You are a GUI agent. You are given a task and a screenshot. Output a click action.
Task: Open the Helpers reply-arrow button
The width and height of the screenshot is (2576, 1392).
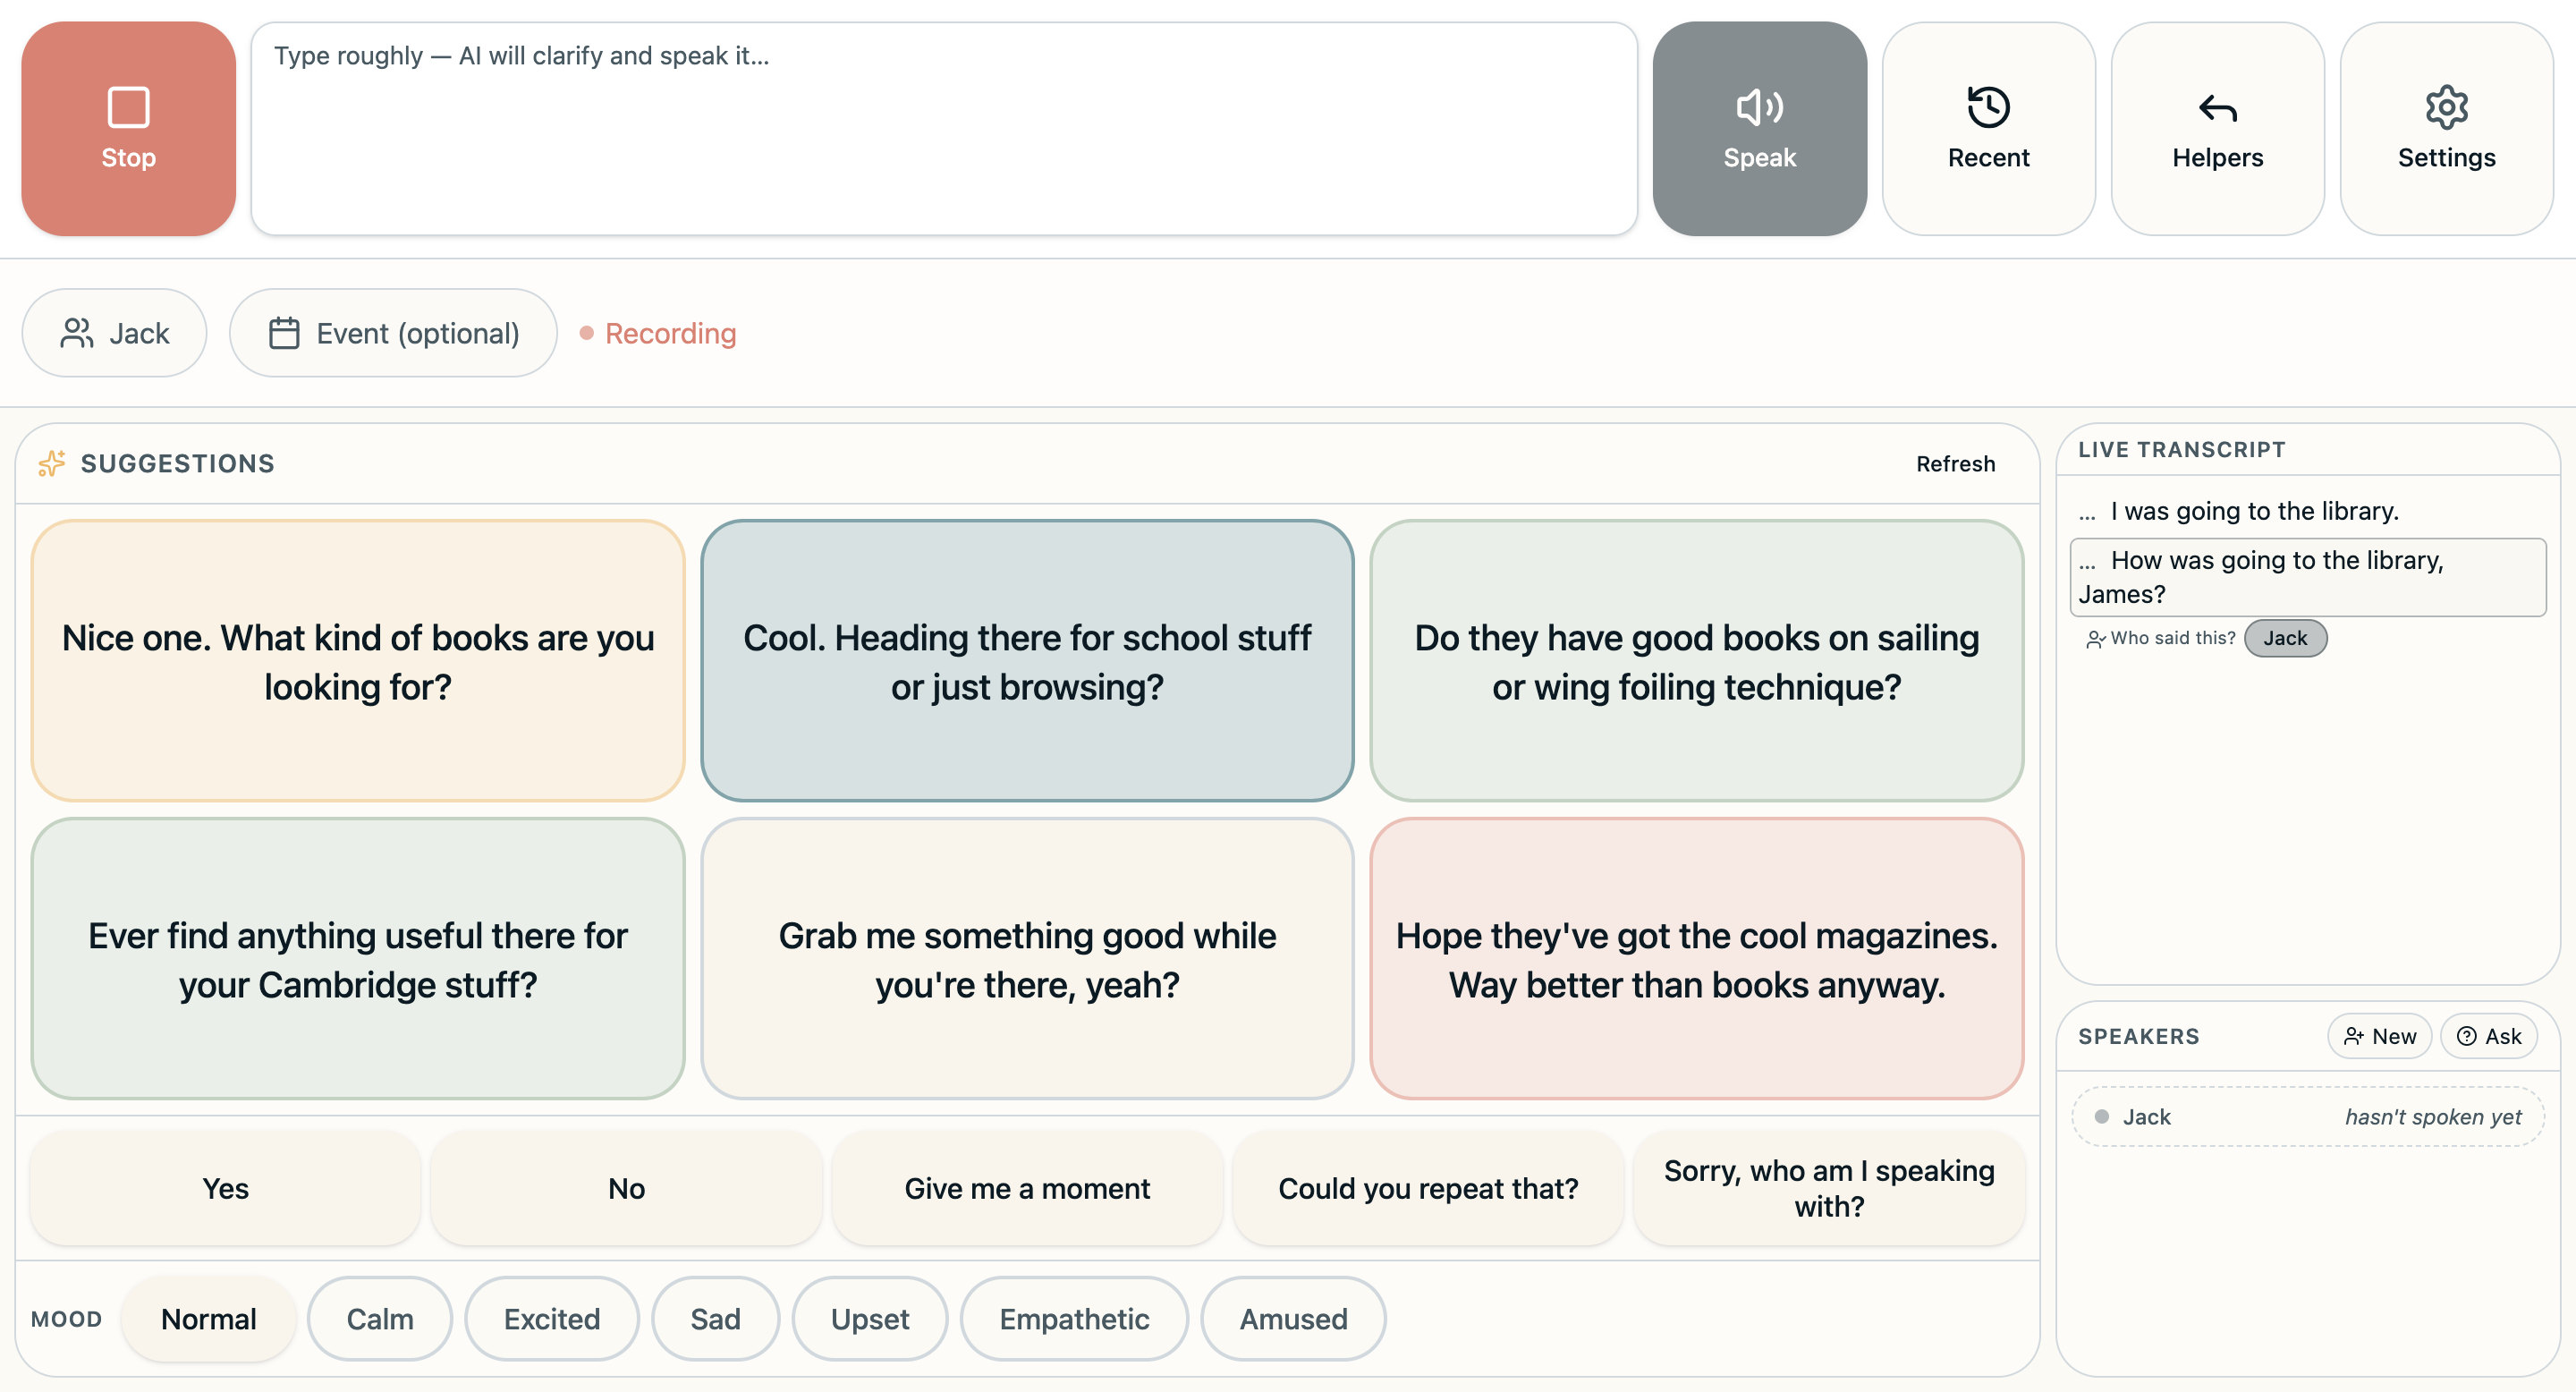[2217, 129]
